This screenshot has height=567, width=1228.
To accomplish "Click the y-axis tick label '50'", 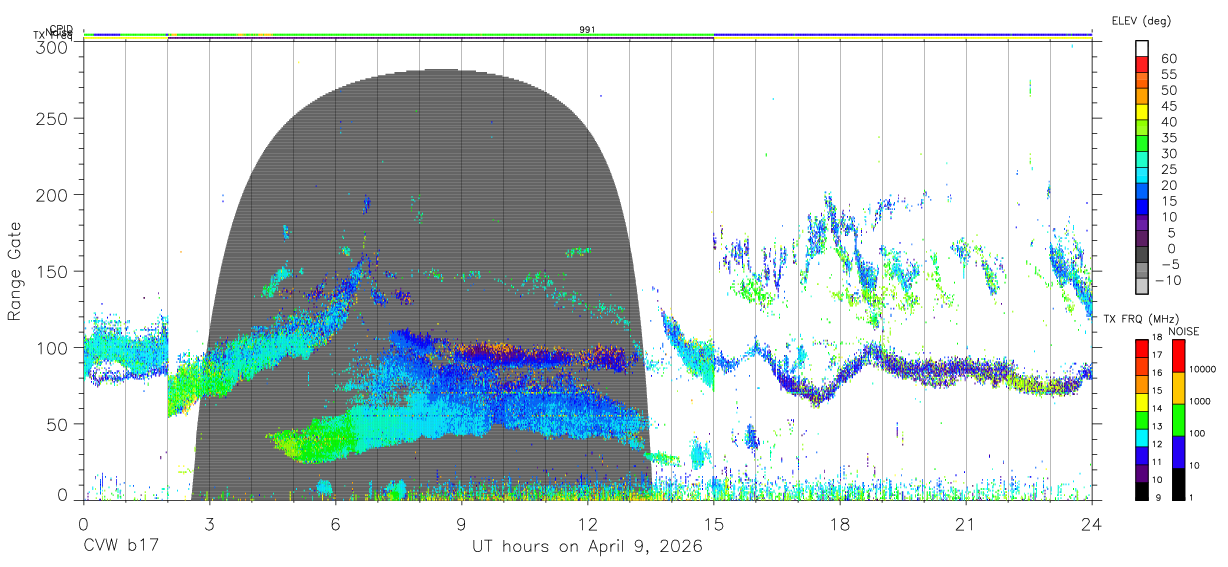I will (x=57, y=424).
